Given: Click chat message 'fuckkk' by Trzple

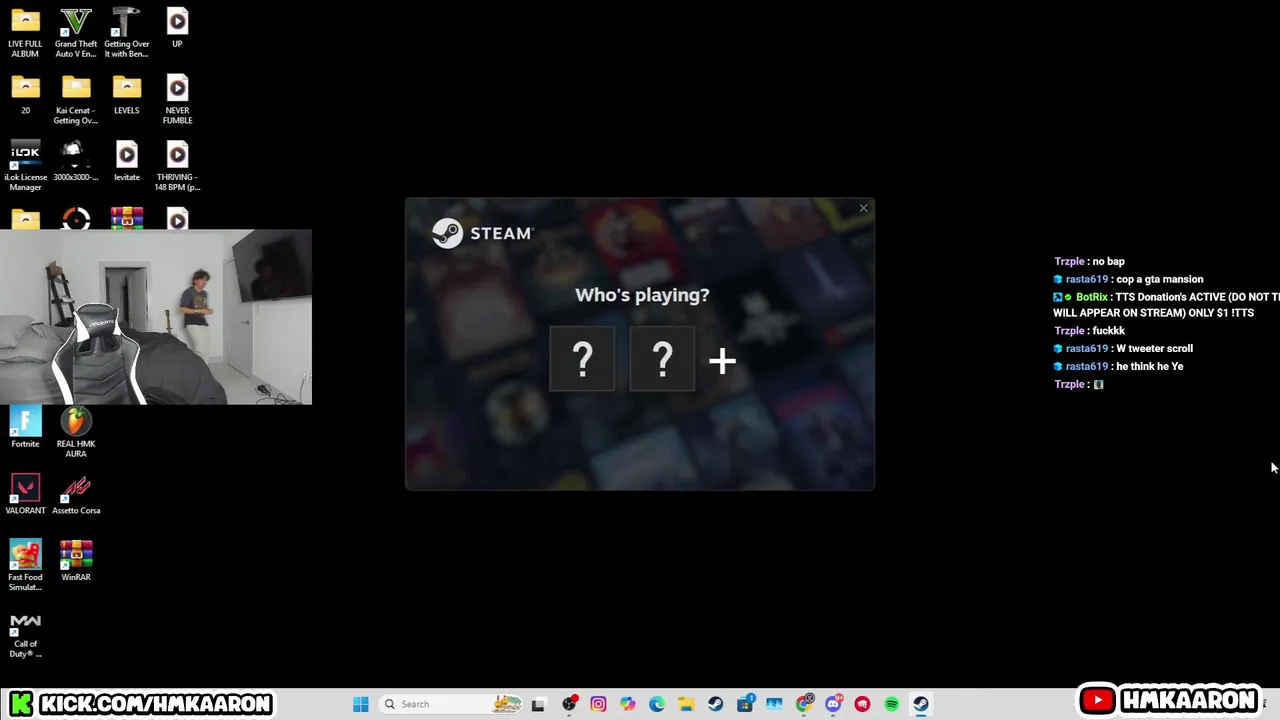Looking at the screenshot, I should pos(1109,330).
